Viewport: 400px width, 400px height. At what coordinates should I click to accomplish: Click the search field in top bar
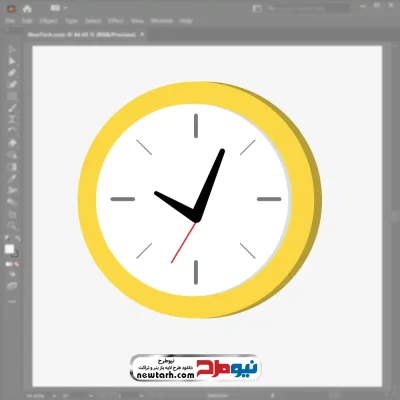pyautogui.click(x=308, y=8)
